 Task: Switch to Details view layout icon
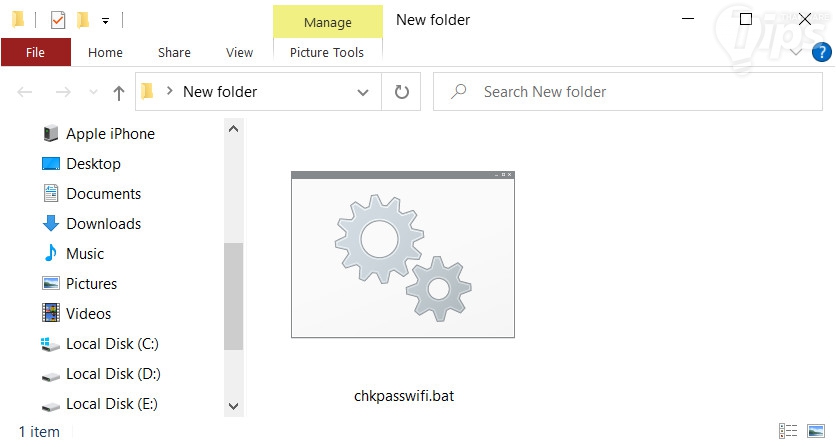tap(787, 431)
